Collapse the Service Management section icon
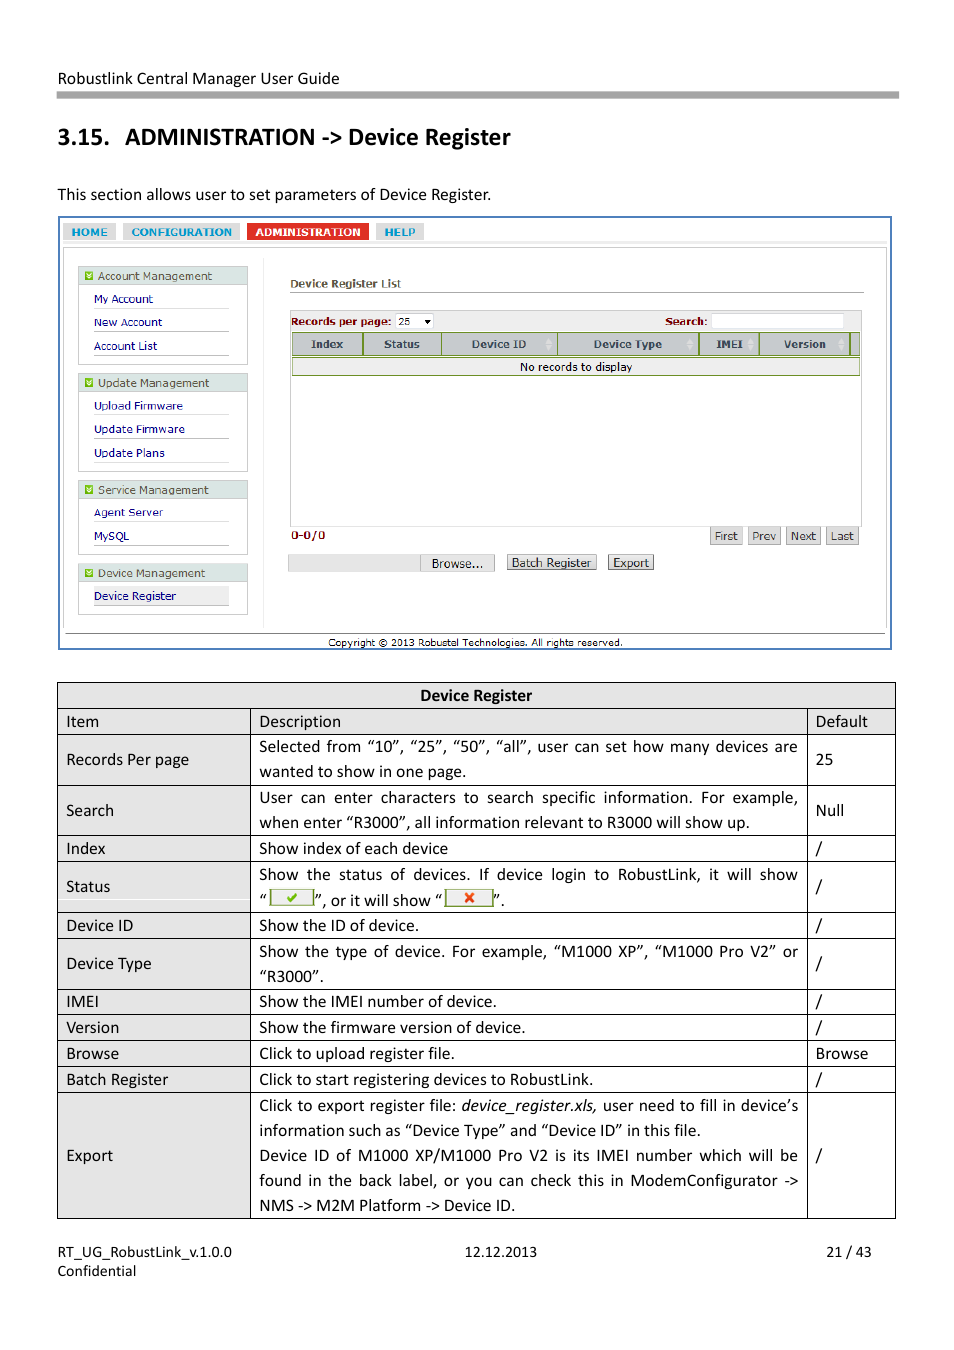The height and width of the screenshot is (1350, 954). tap(89, 490)
